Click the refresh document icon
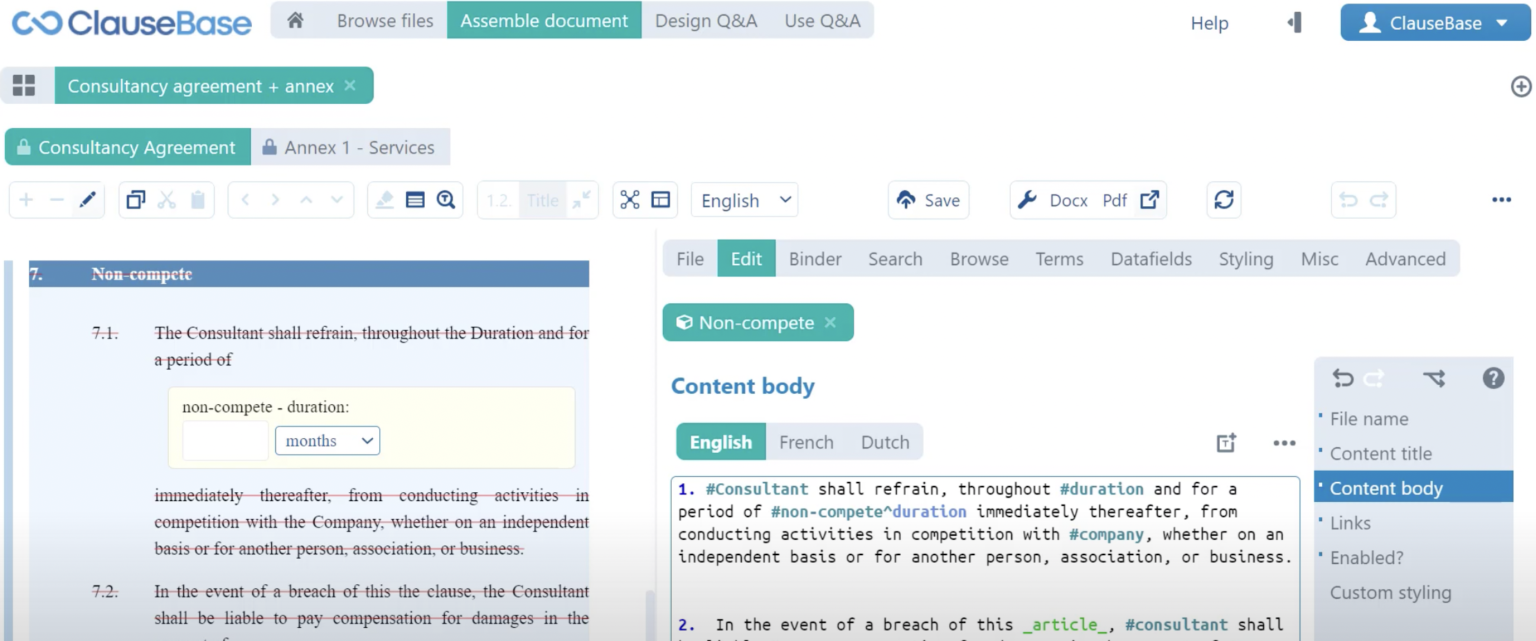This screenshot has height=641, width=1536. coord(1223,200)
